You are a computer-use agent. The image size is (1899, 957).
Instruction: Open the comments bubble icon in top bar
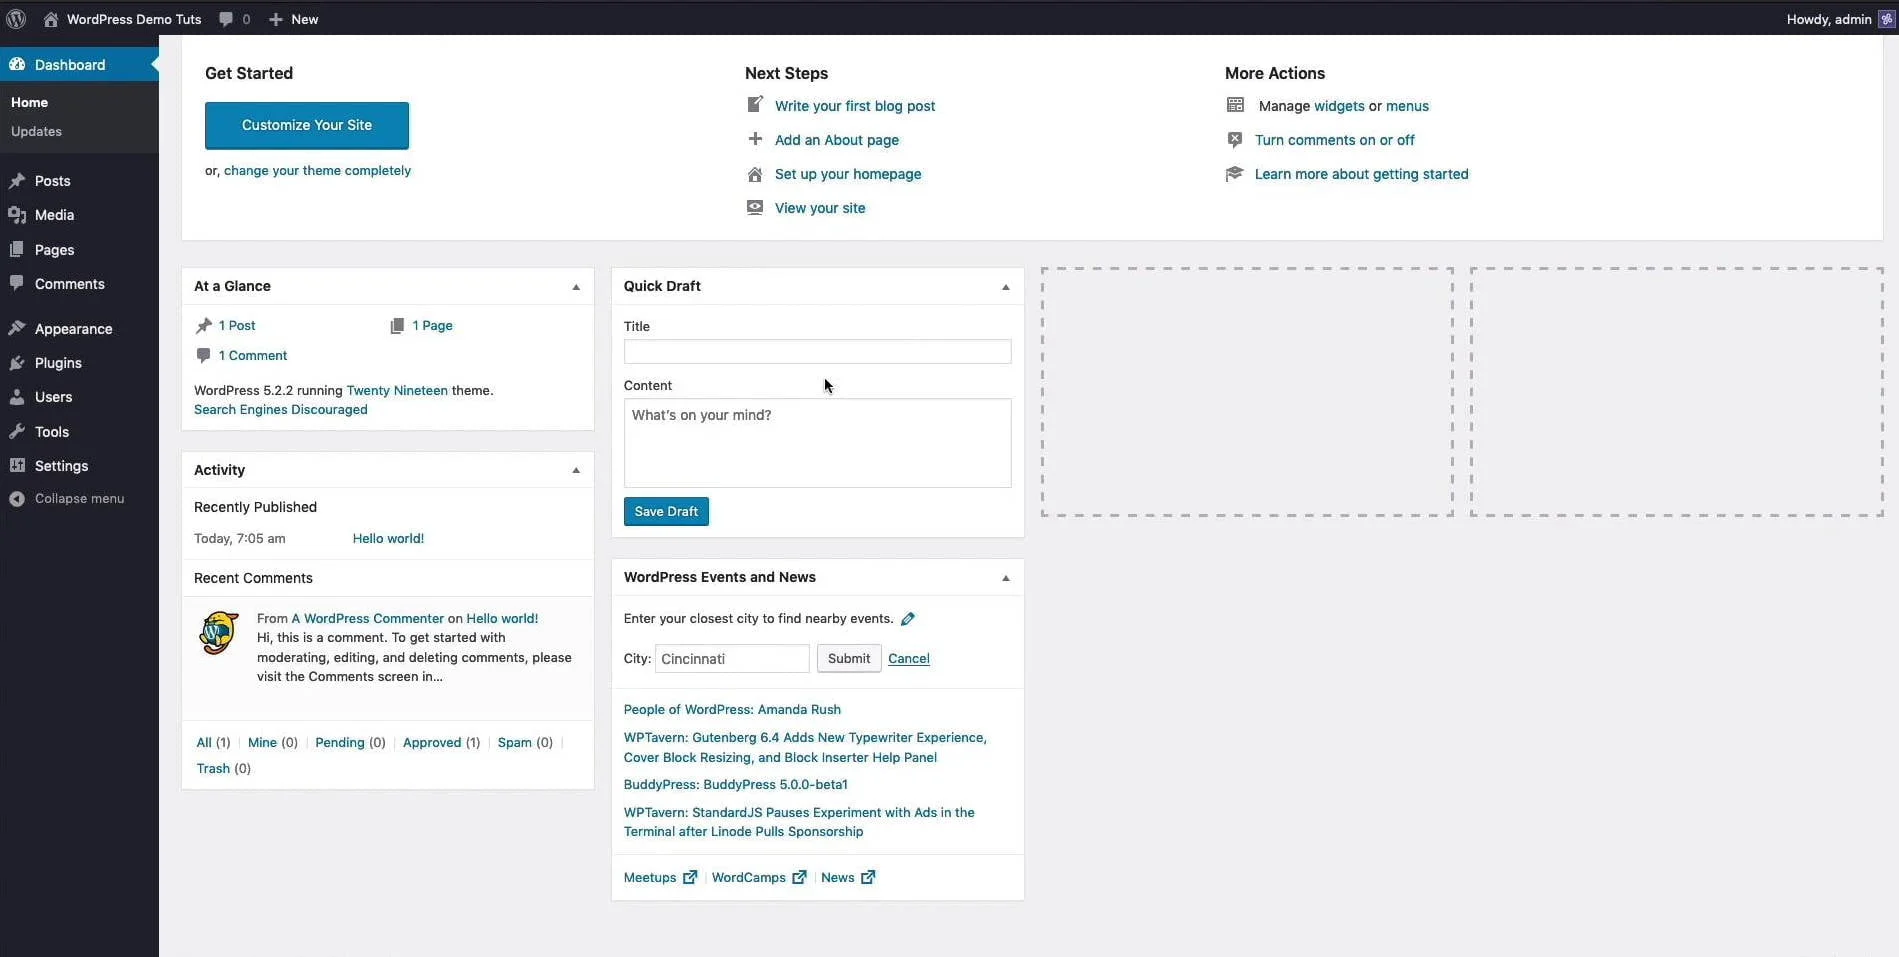[x=228, y=18]
